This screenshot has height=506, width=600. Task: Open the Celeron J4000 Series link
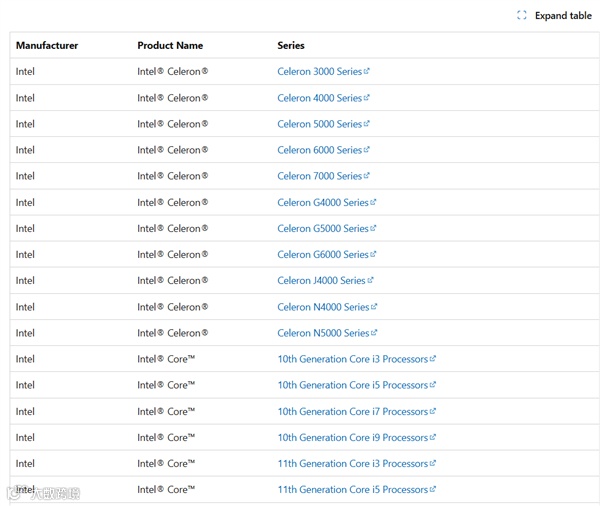pyautogui.click(x=325, y=281)
